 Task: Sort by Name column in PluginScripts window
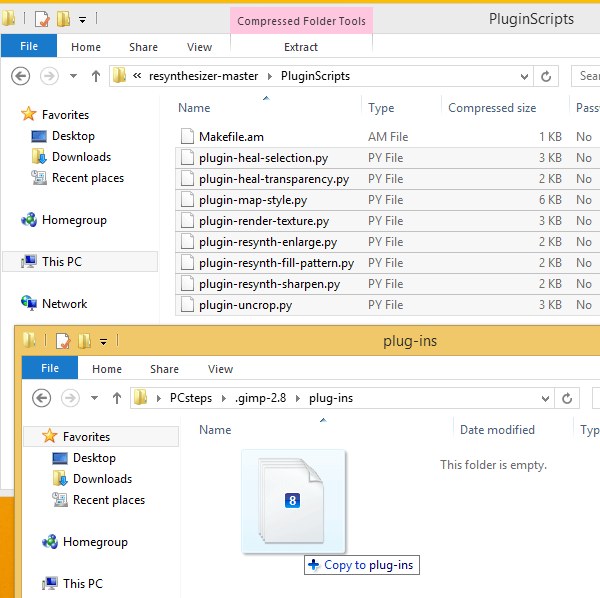pyautogui.click(x=194, y=108)
